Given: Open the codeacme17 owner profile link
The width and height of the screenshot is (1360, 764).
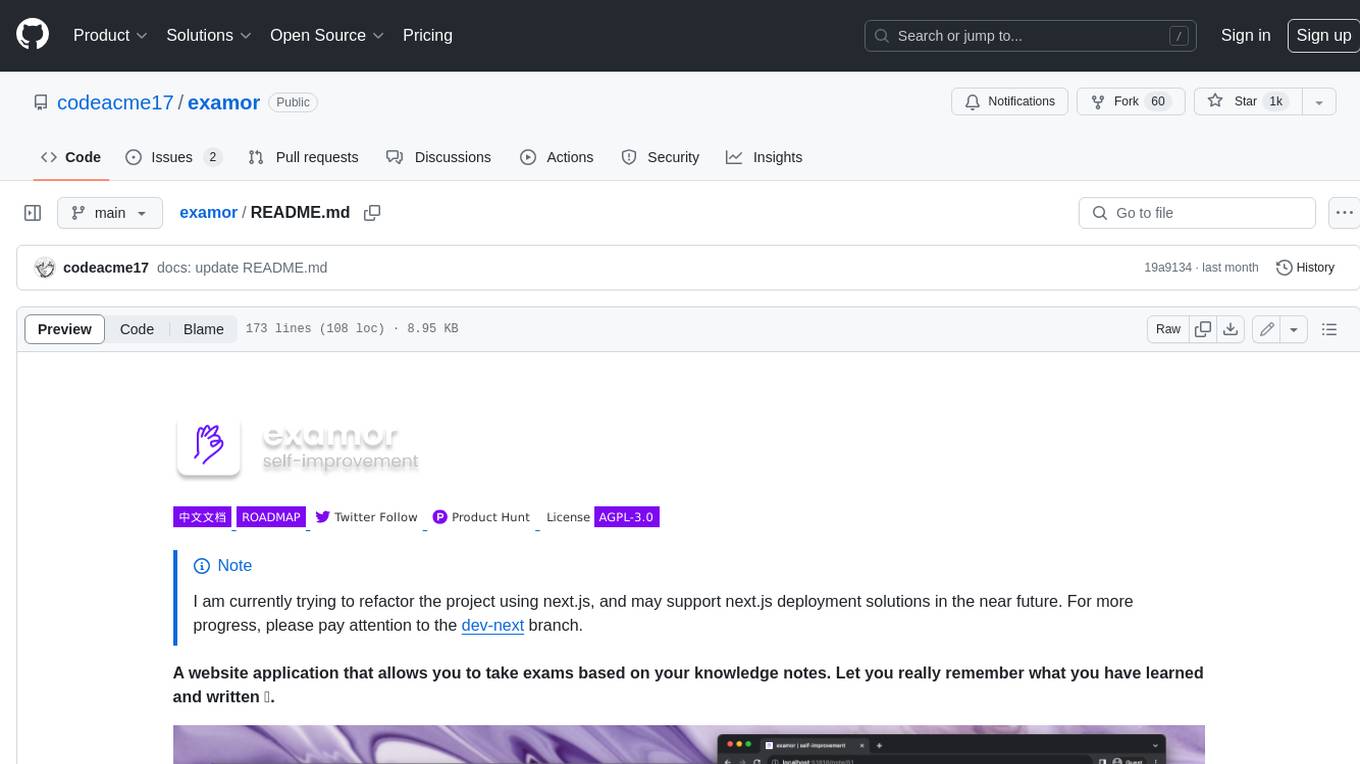Looking at the screenshot, I should (115, 102).
